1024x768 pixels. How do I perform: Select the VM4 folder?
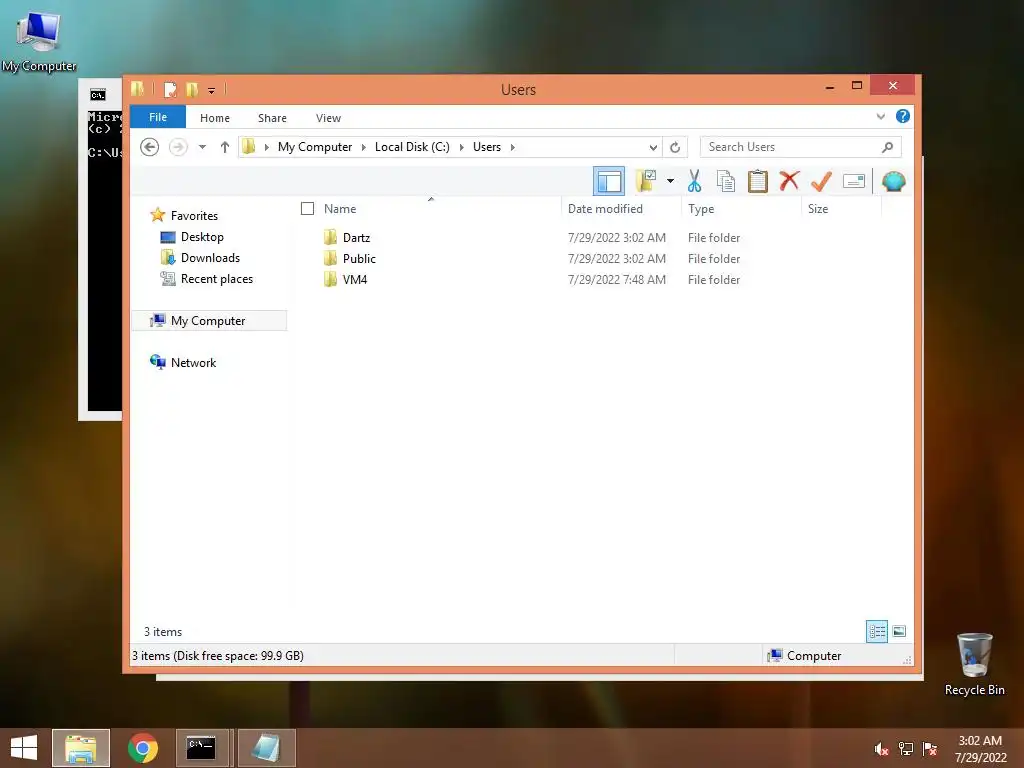click(355, 280)
